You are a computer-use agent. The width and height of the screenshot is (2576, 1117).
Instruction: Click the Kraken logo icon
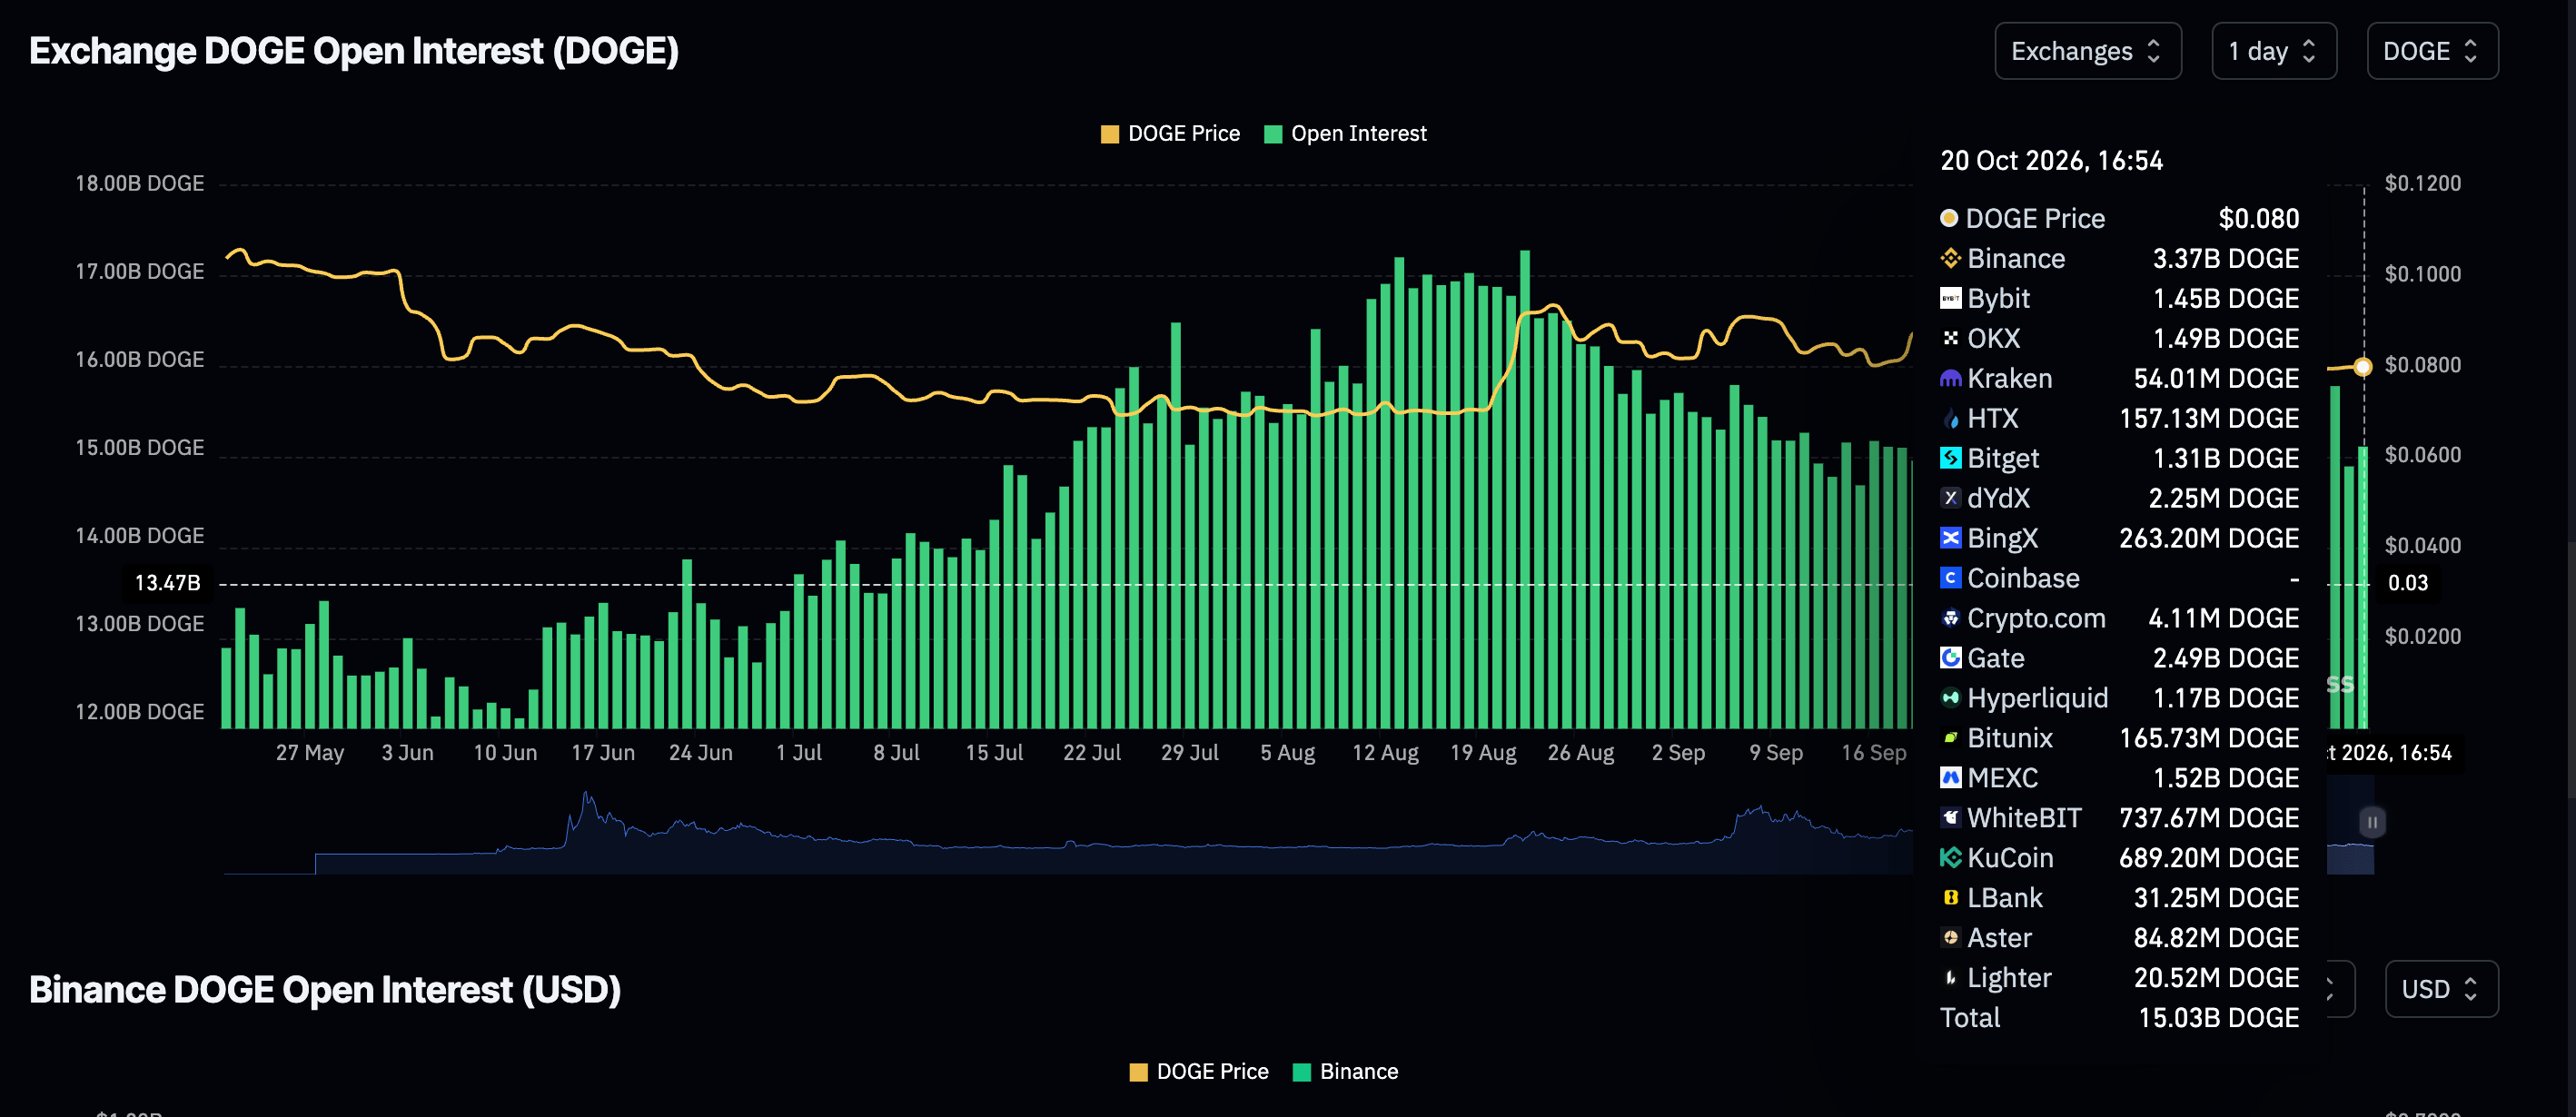coord(1950,379)
